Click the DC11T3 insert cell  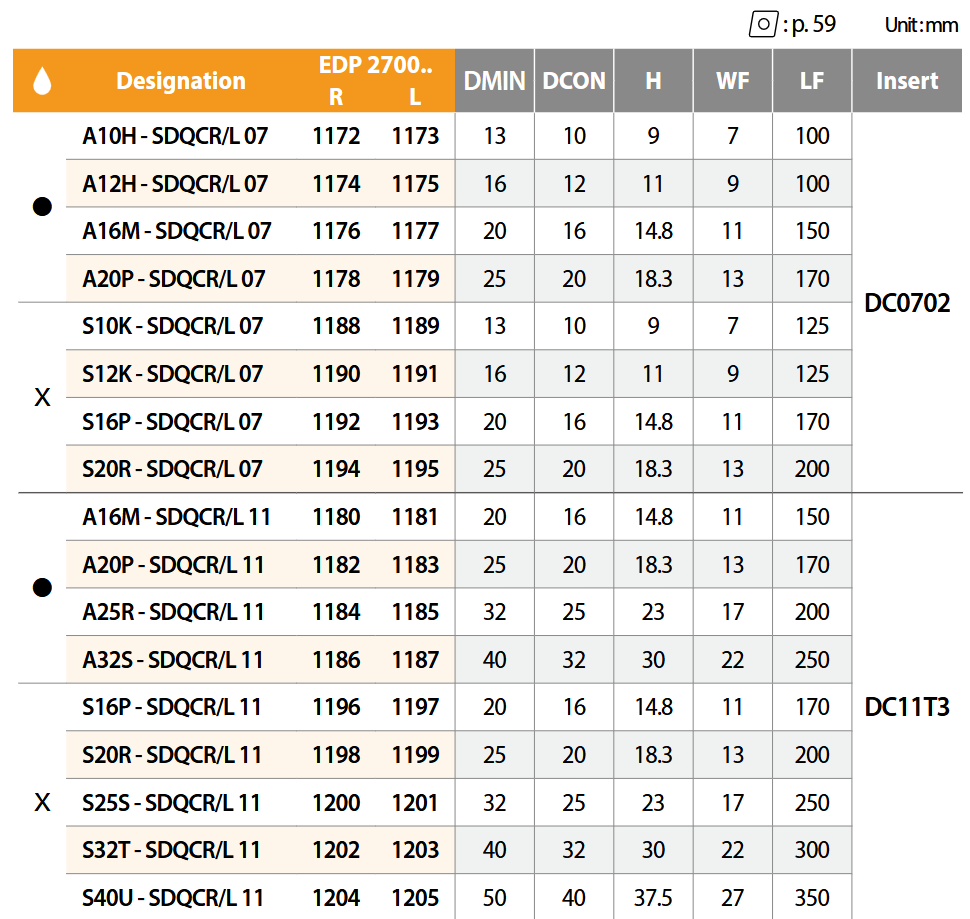click(x=907, y=707)
